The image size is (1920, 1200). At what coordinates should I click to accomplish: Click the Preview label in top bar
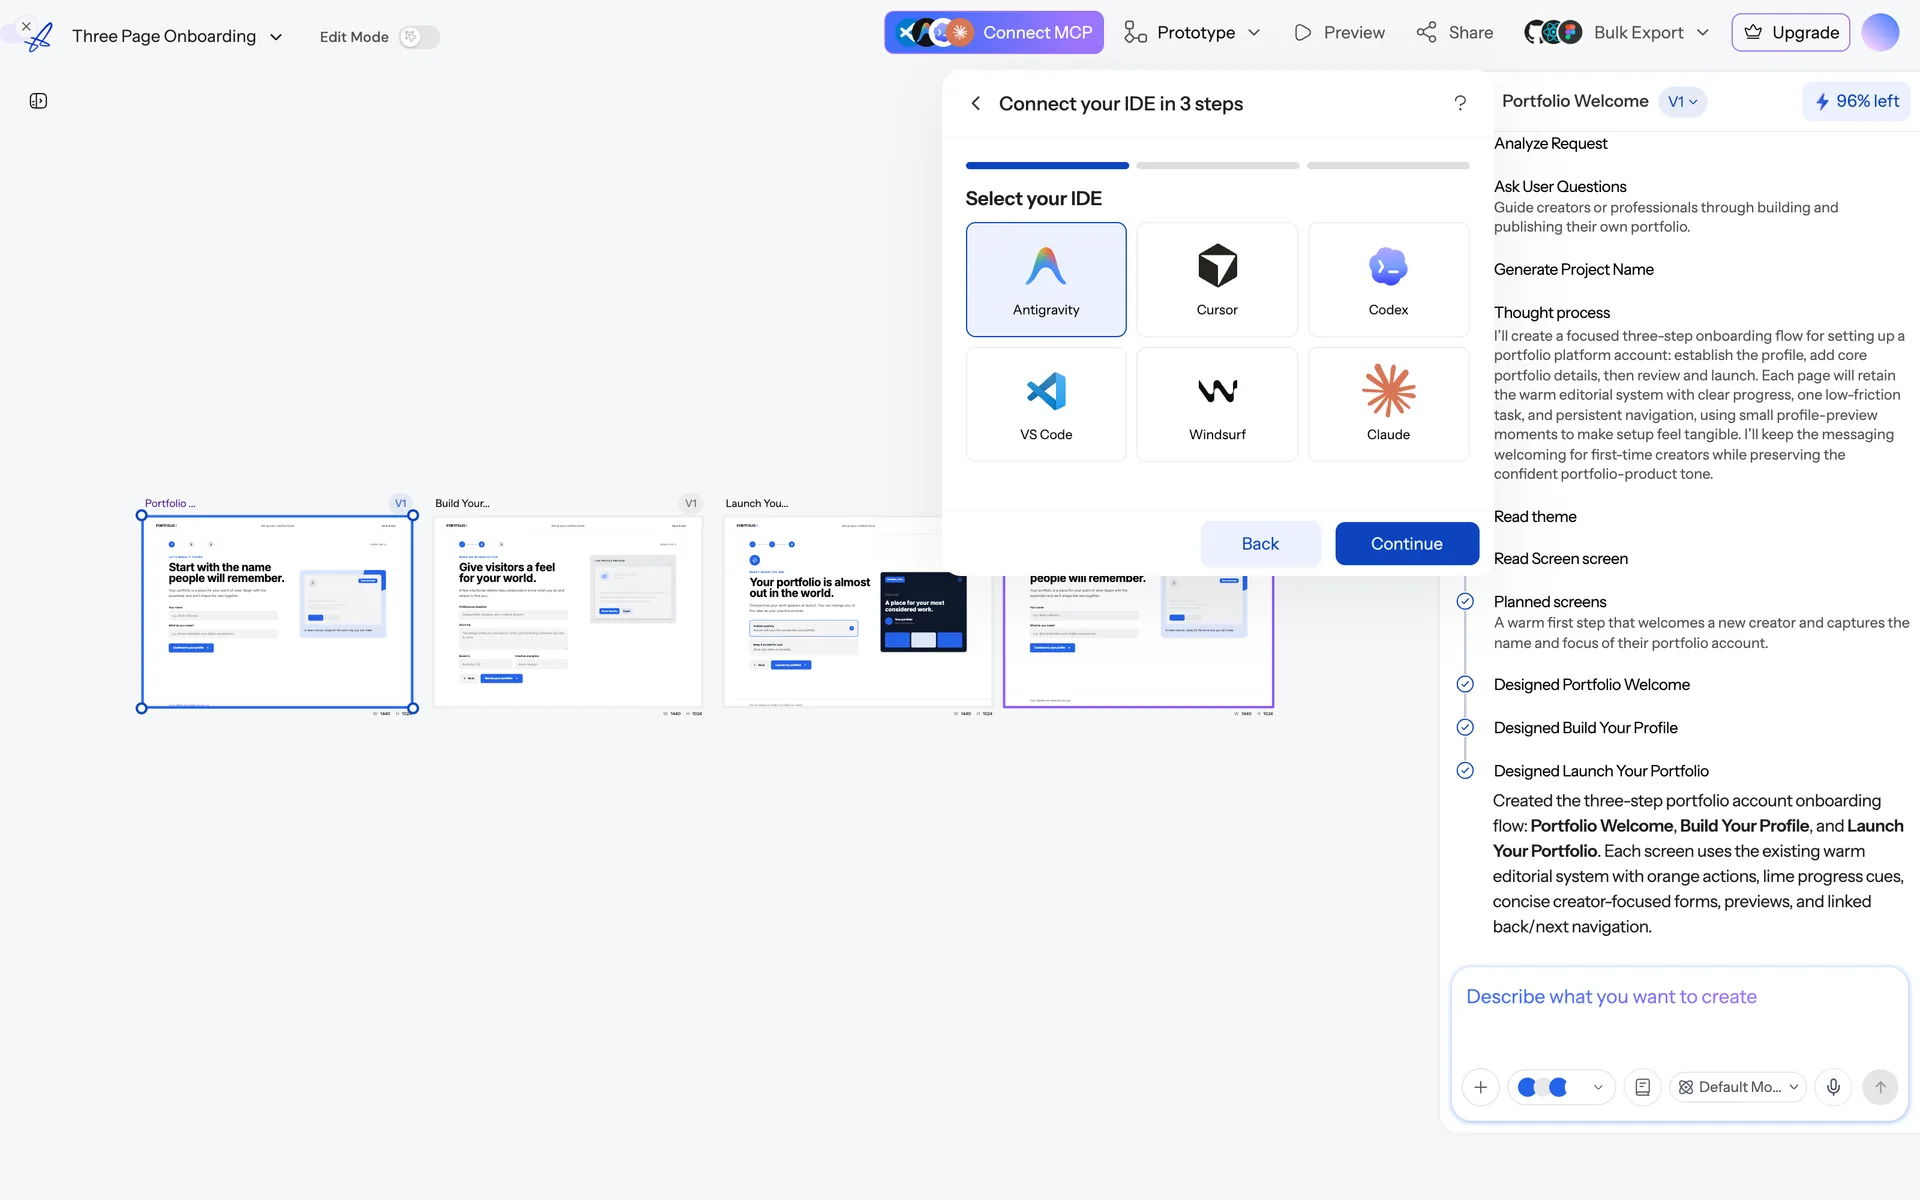tap(1354, 33)
